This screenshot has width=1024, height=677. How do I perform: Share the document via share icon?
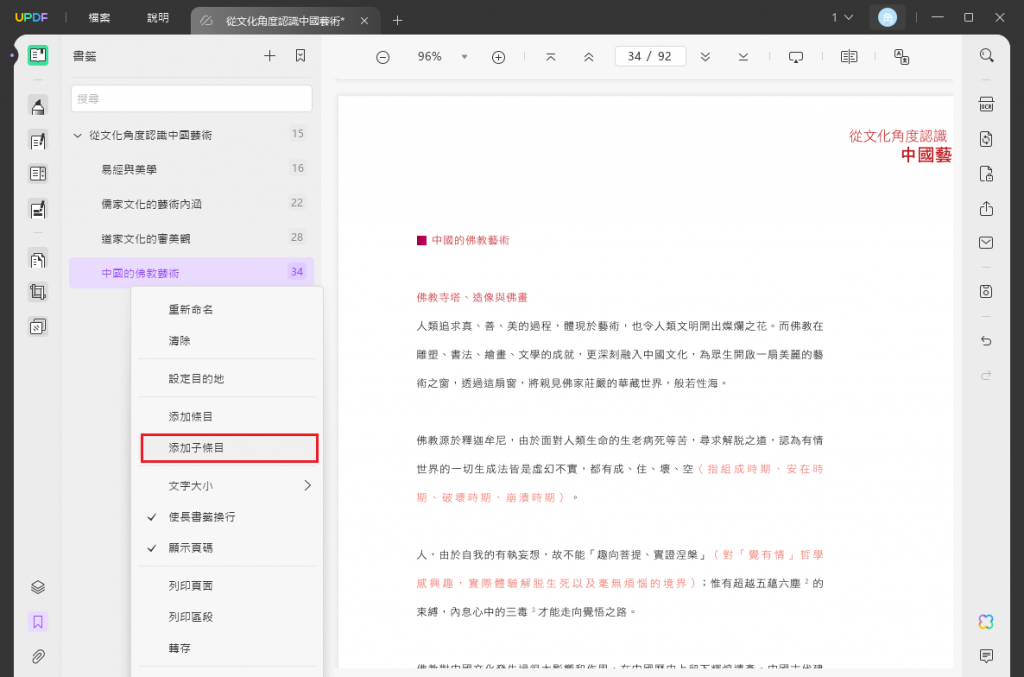tap(986, 208)
